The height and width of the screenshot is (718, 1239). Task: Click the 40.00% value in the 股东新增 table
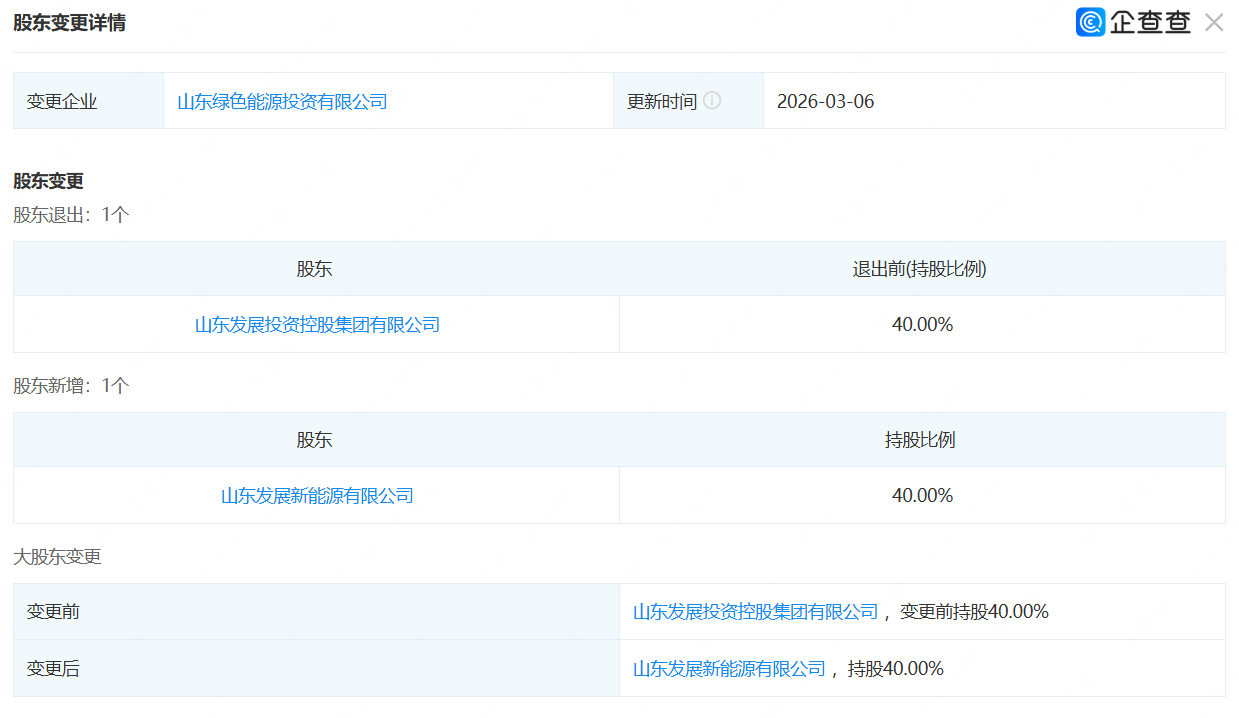[x=922, y=496]
